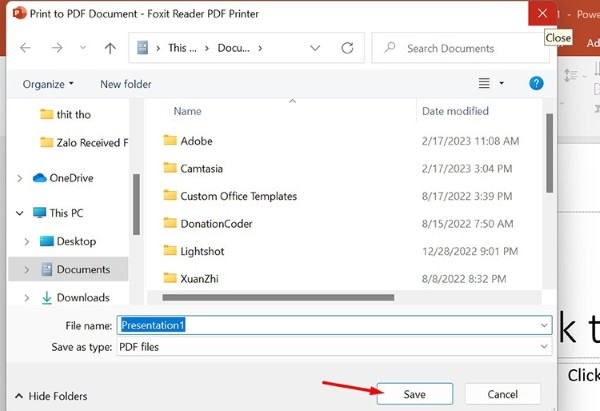
Task: Cancel the save dialog
Action: pos(503,394)
